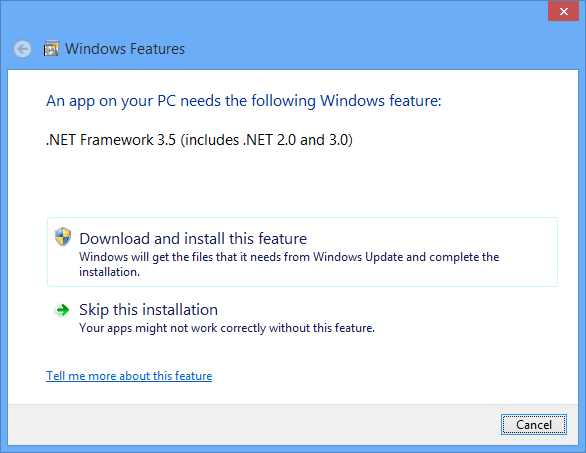Open Tell me more about this feature

point(129,376)
